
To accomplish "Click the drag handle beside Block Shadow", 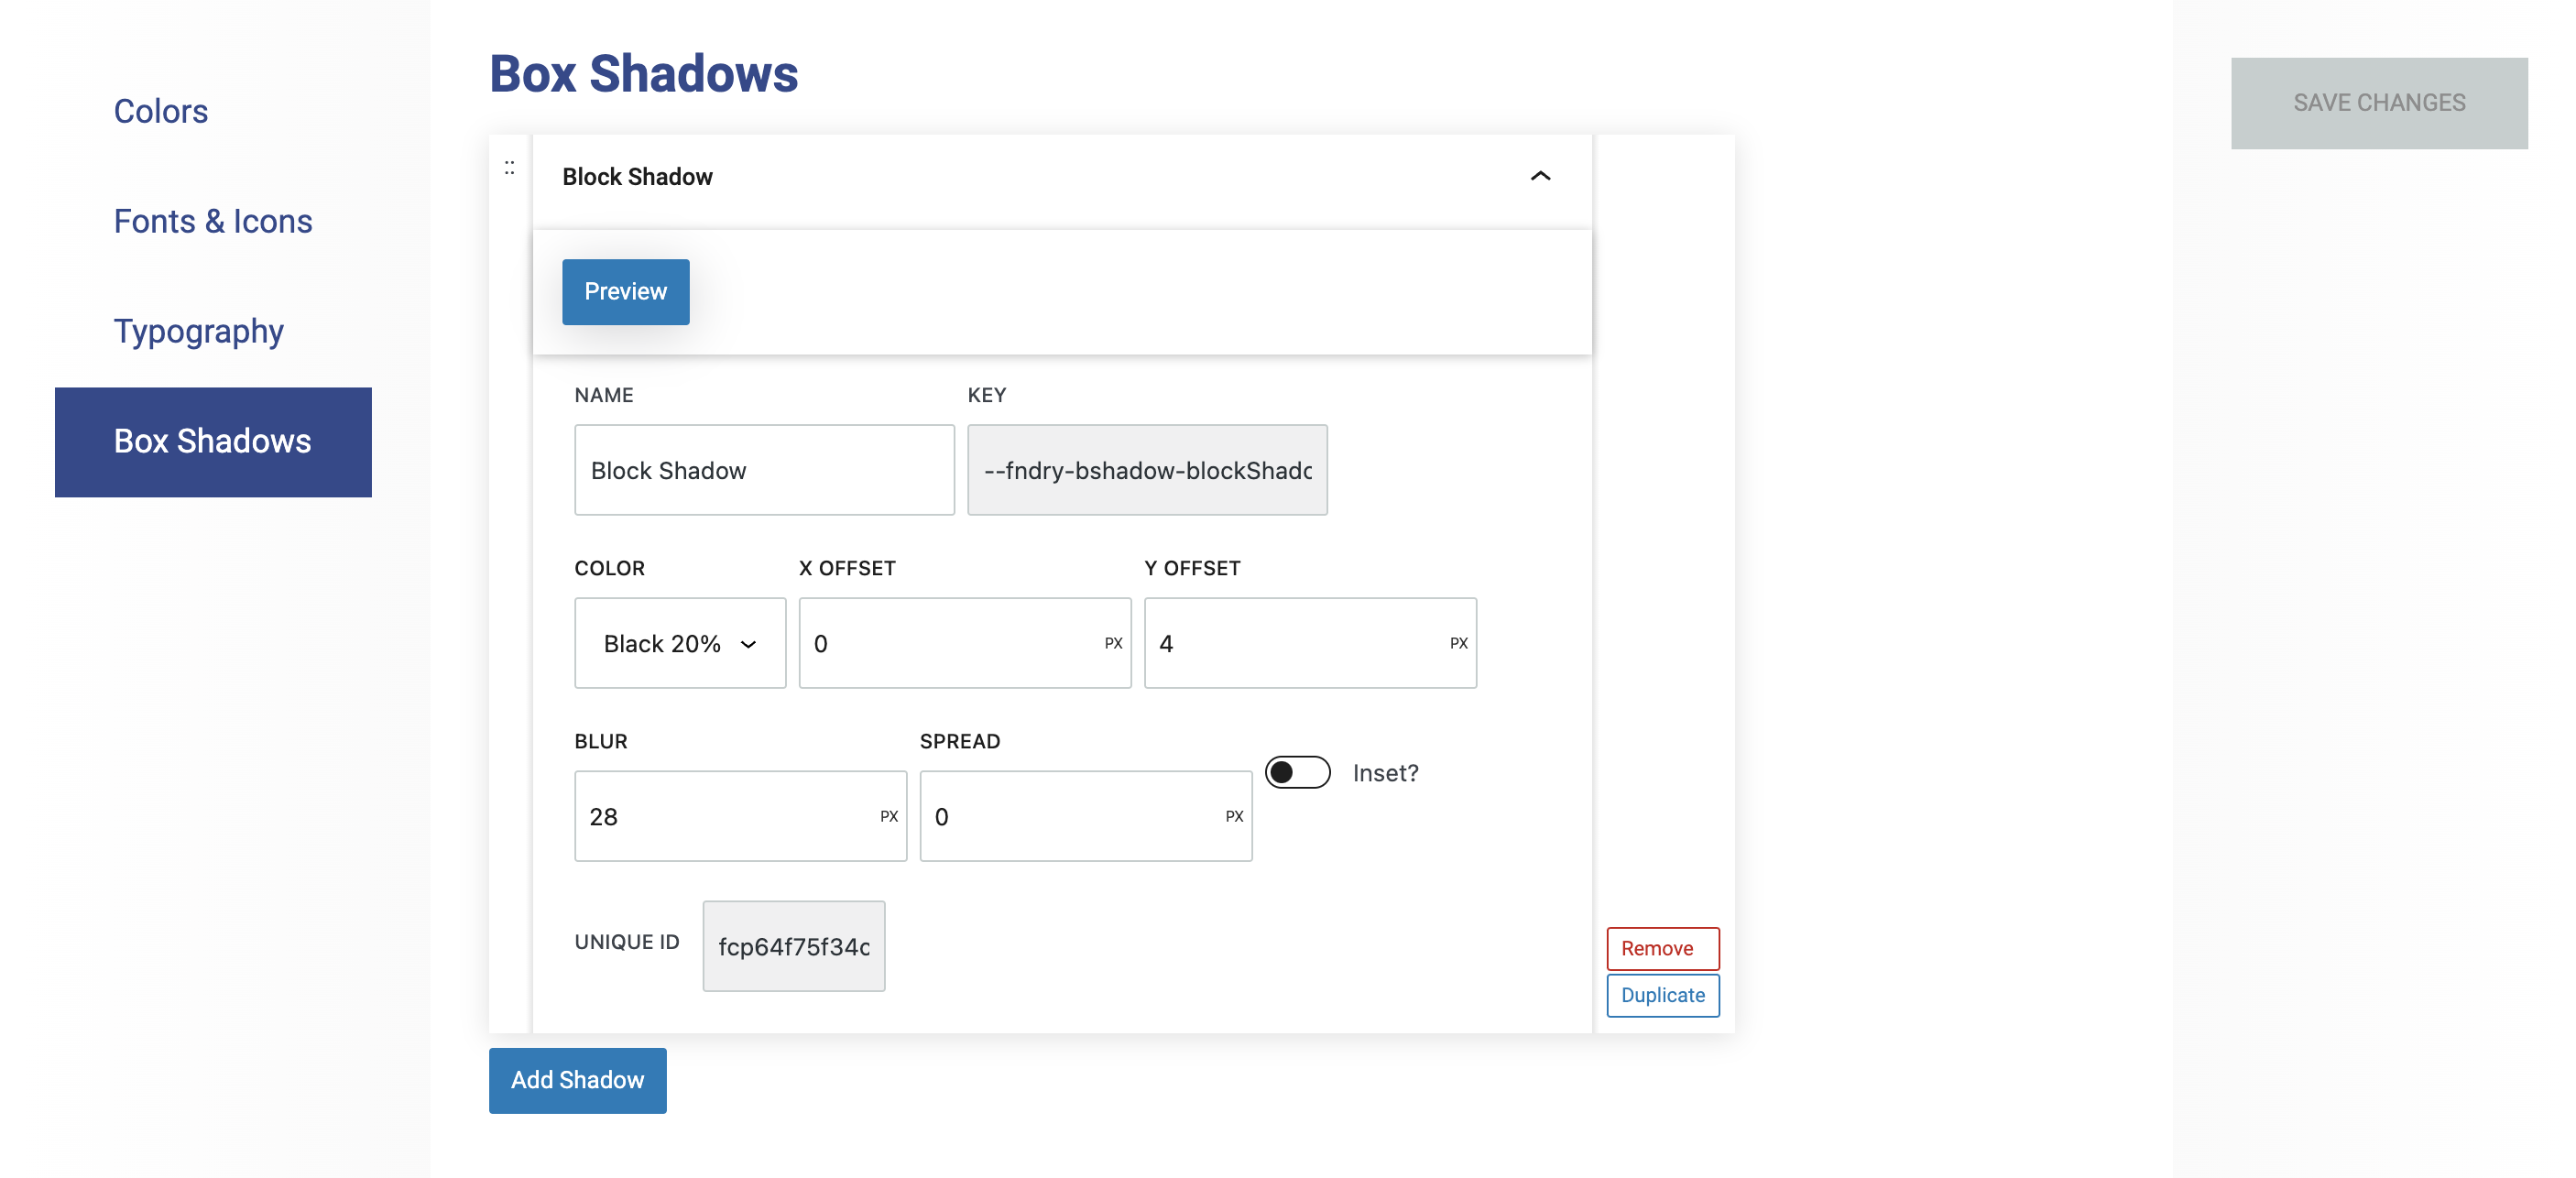I will 509,168.
